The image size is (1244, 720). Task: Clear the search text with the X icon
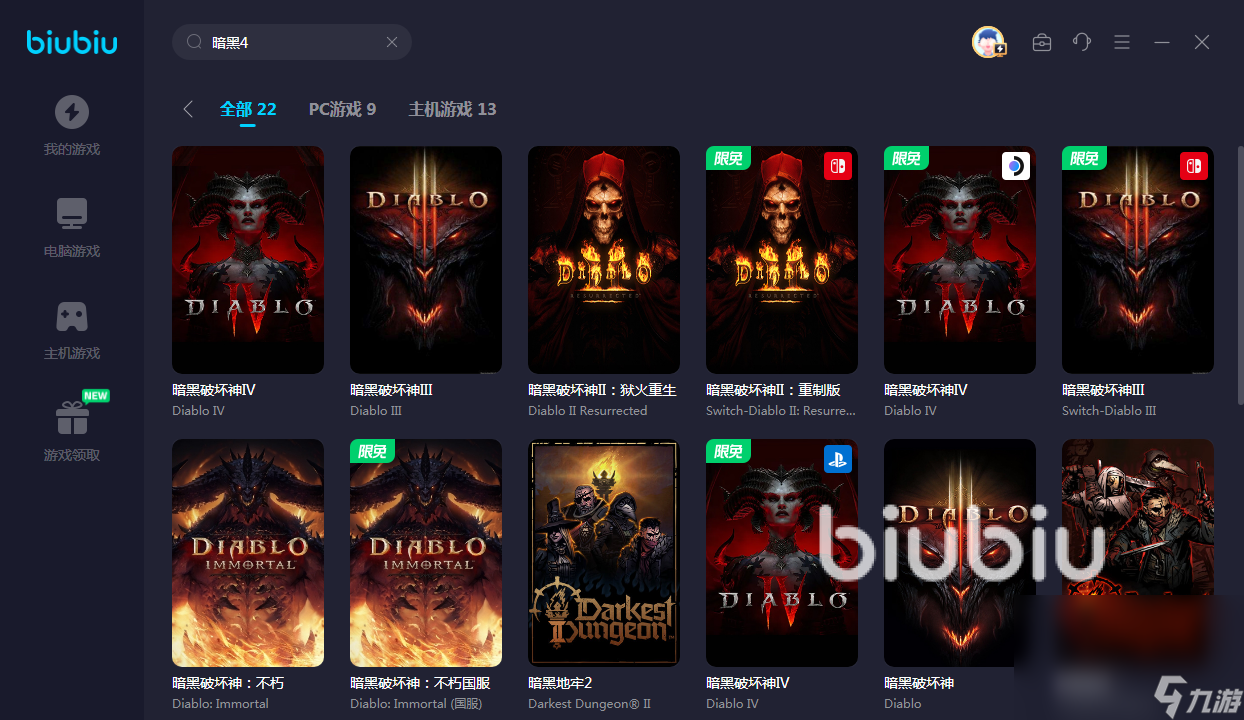[x=392, y=42]
